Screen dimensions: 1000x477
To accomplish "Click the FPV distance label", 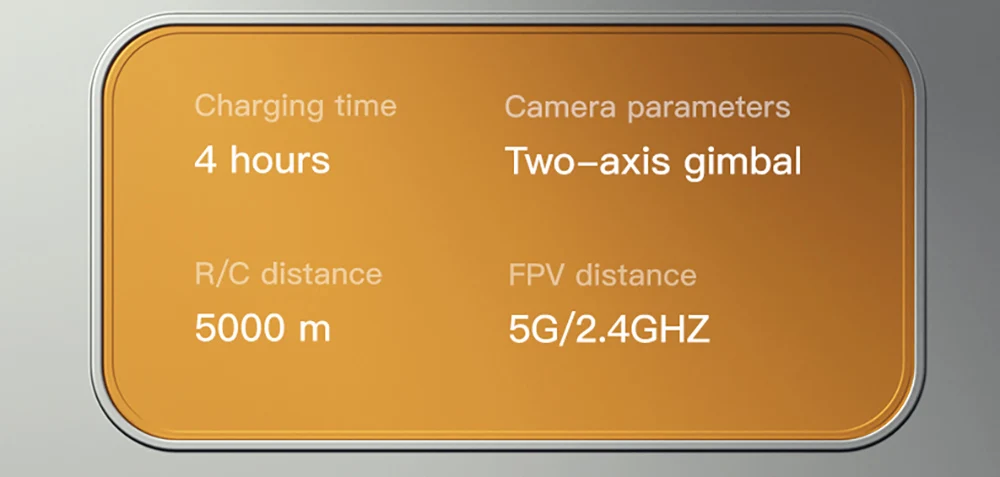I will (x=602, y=275).
